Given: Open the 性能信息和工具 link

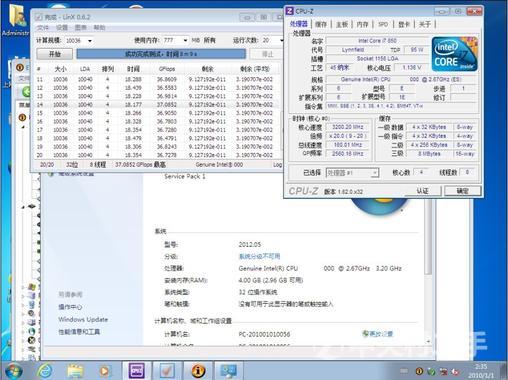Looking at the screenshot, I should [x=79, y=332].
